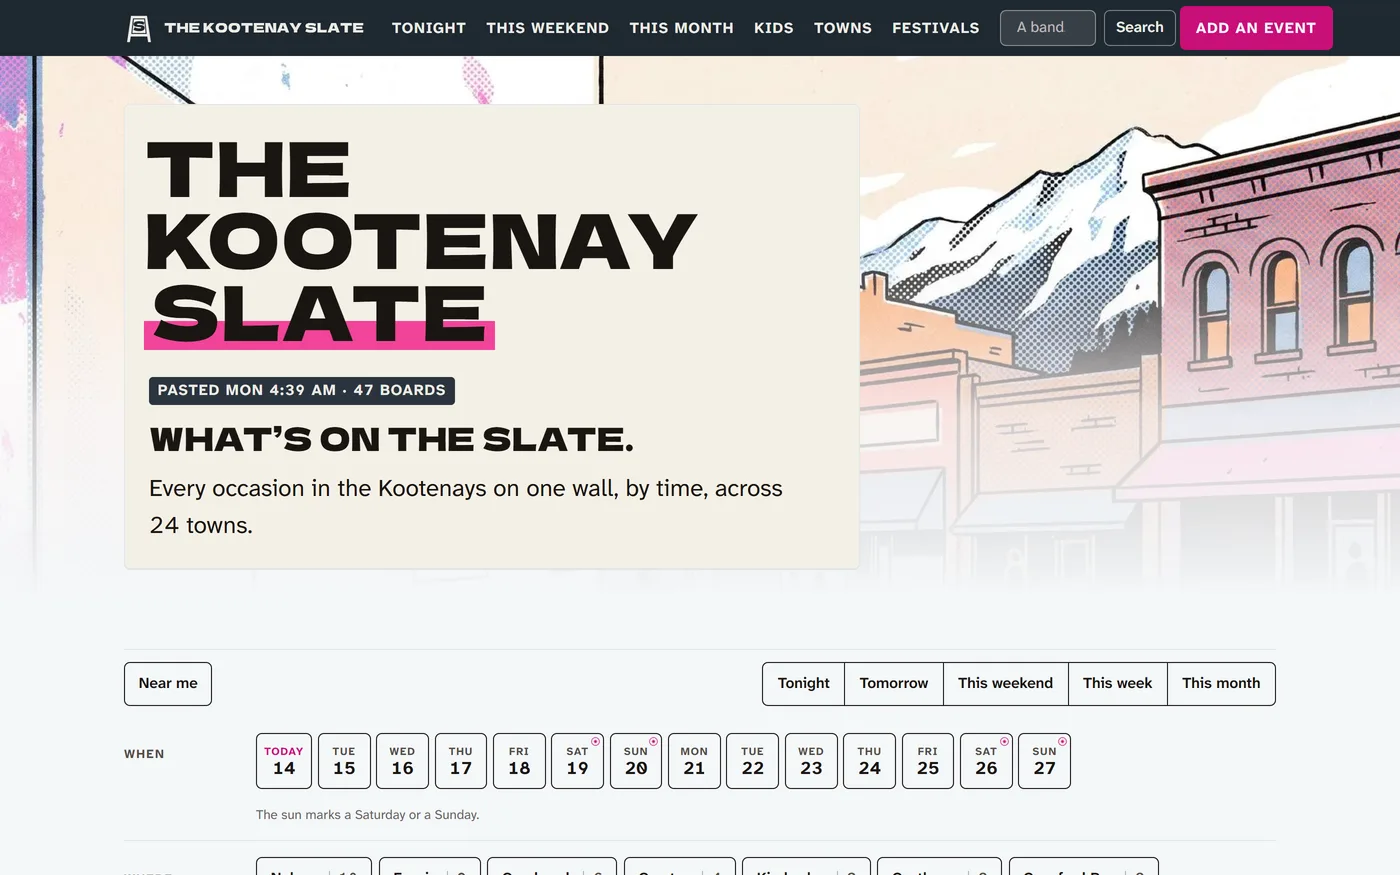This screenshot has width=1400, height=875.
Task: Go to This Weekend in navigation
Action: click(x=547, y=28)
